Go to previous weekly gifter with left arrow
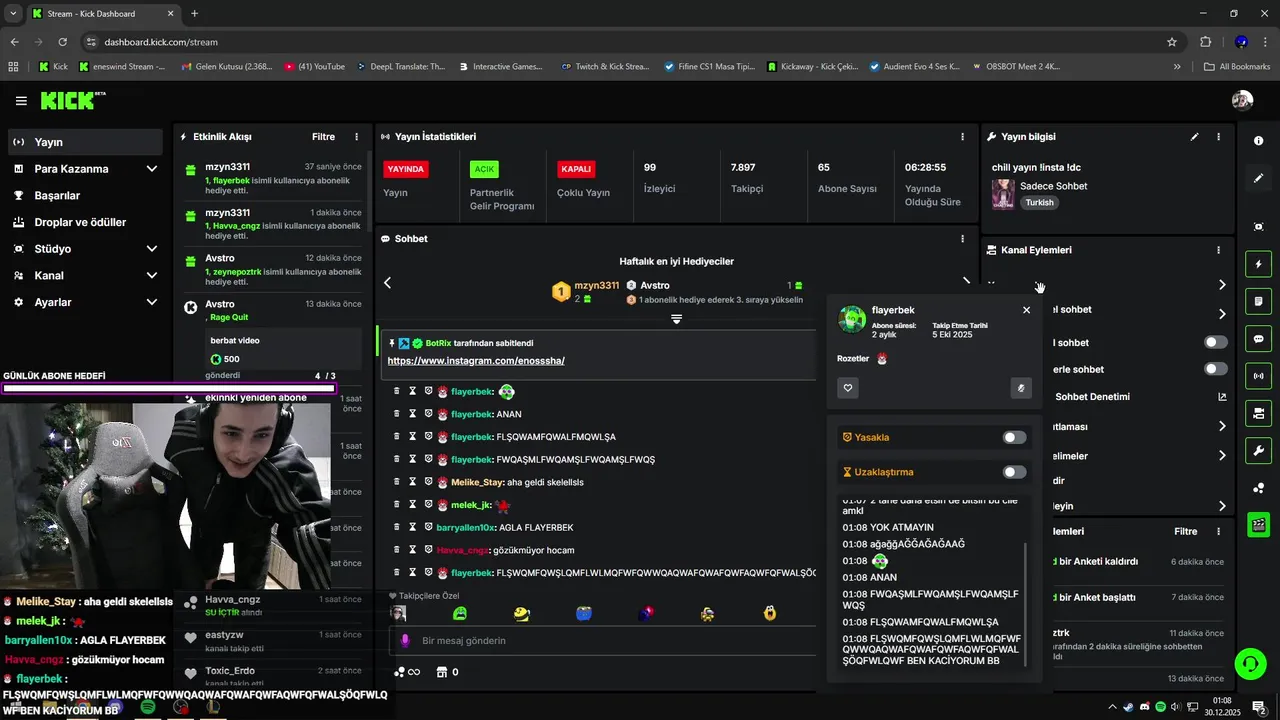 click(x=388, y=283)
